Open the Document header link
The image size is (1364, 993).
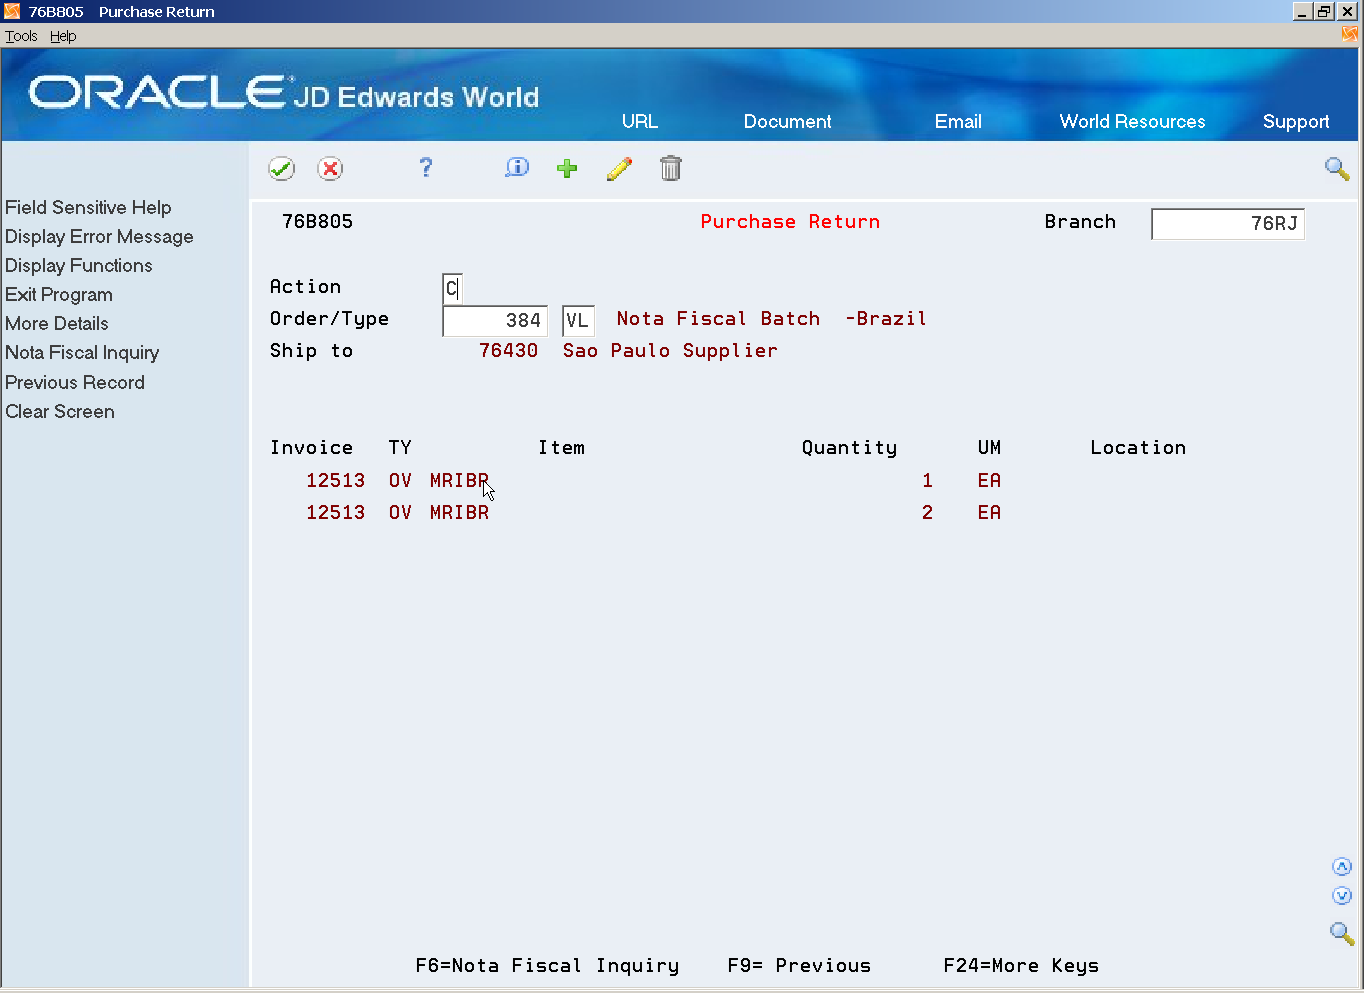787,121
